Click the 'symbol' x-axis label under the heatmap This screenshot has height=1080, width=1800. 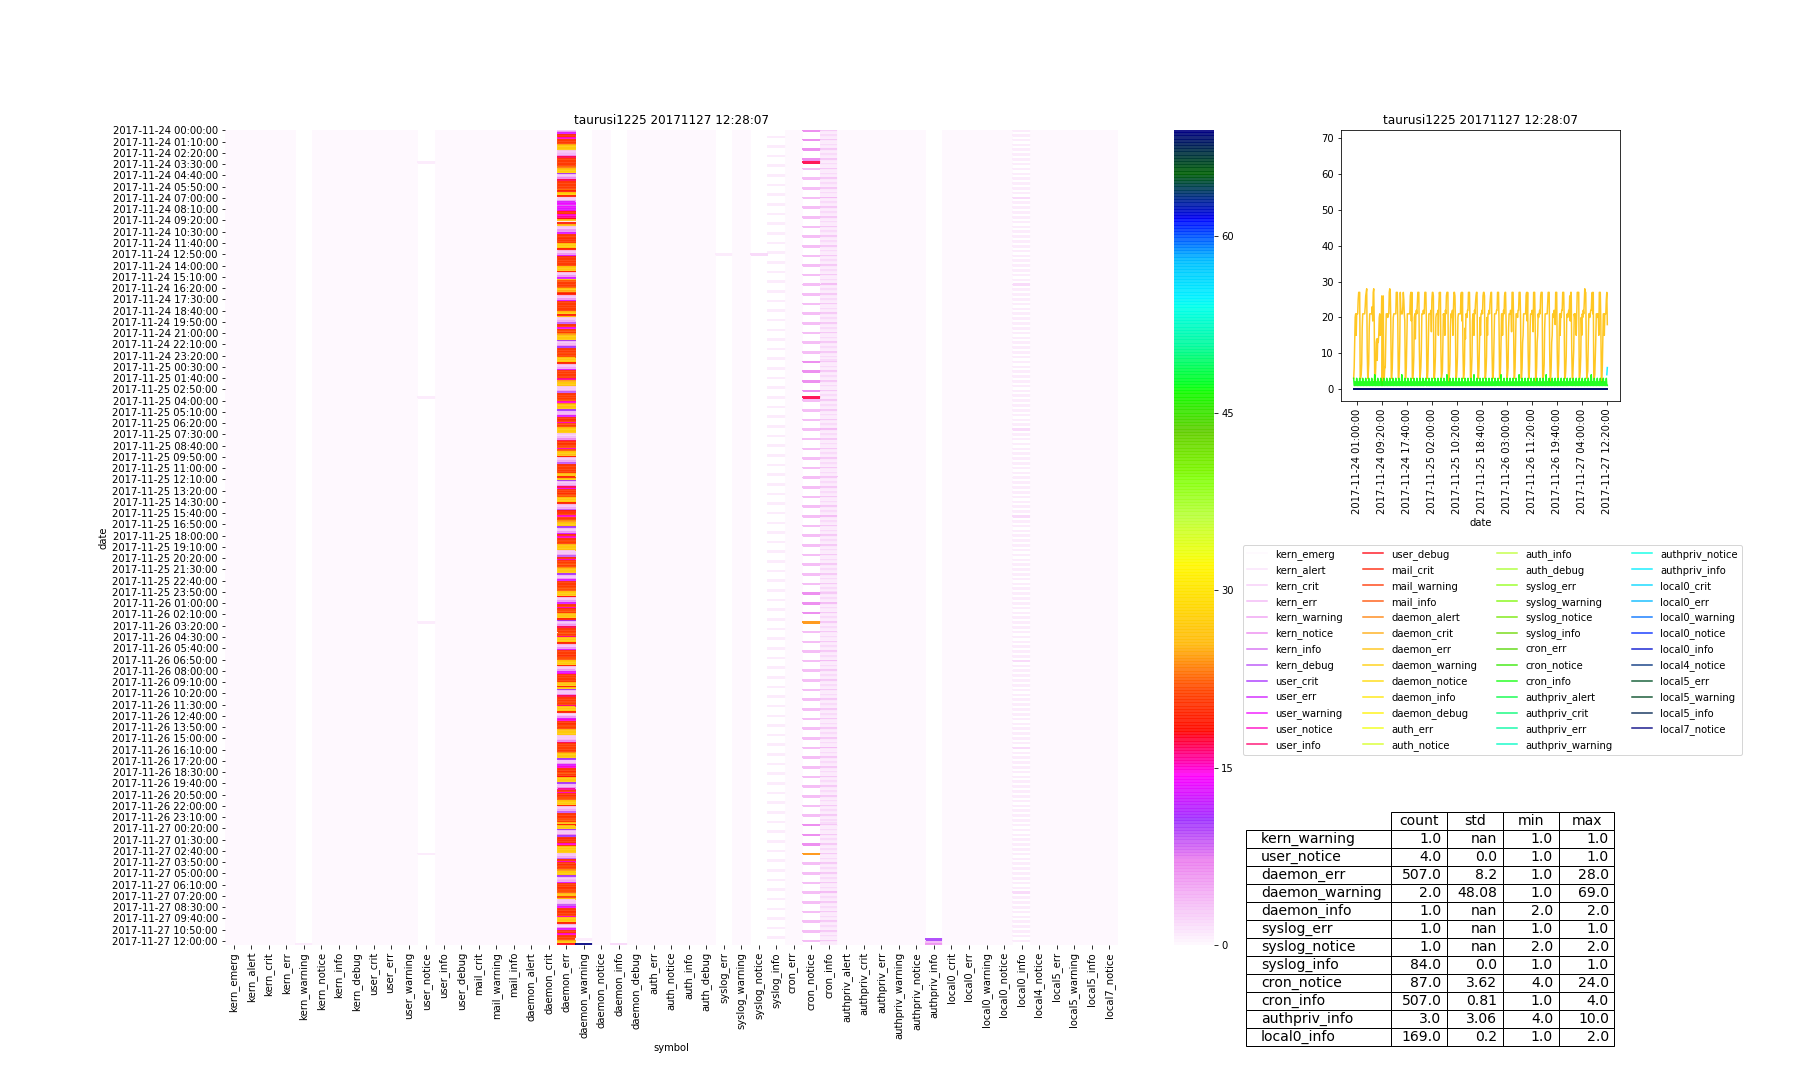[x=671, y=1047]
